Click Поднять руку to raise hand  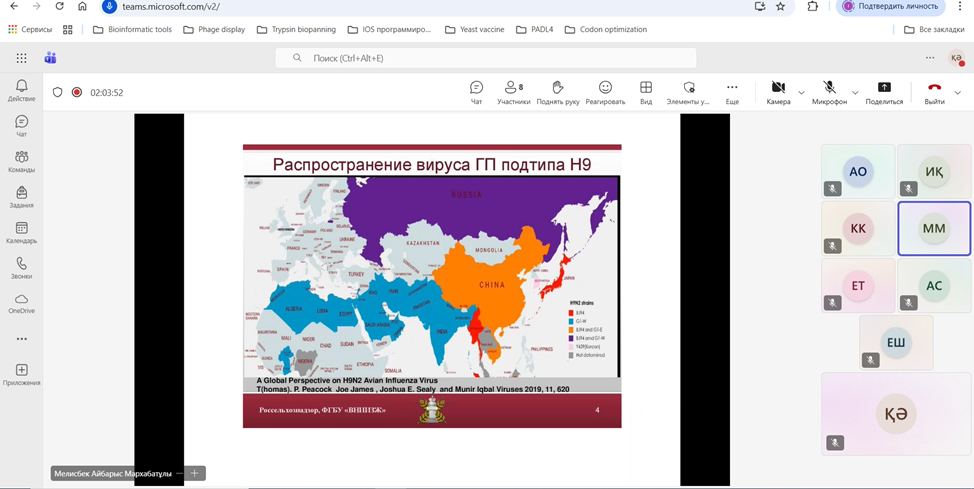coord(557,92)
